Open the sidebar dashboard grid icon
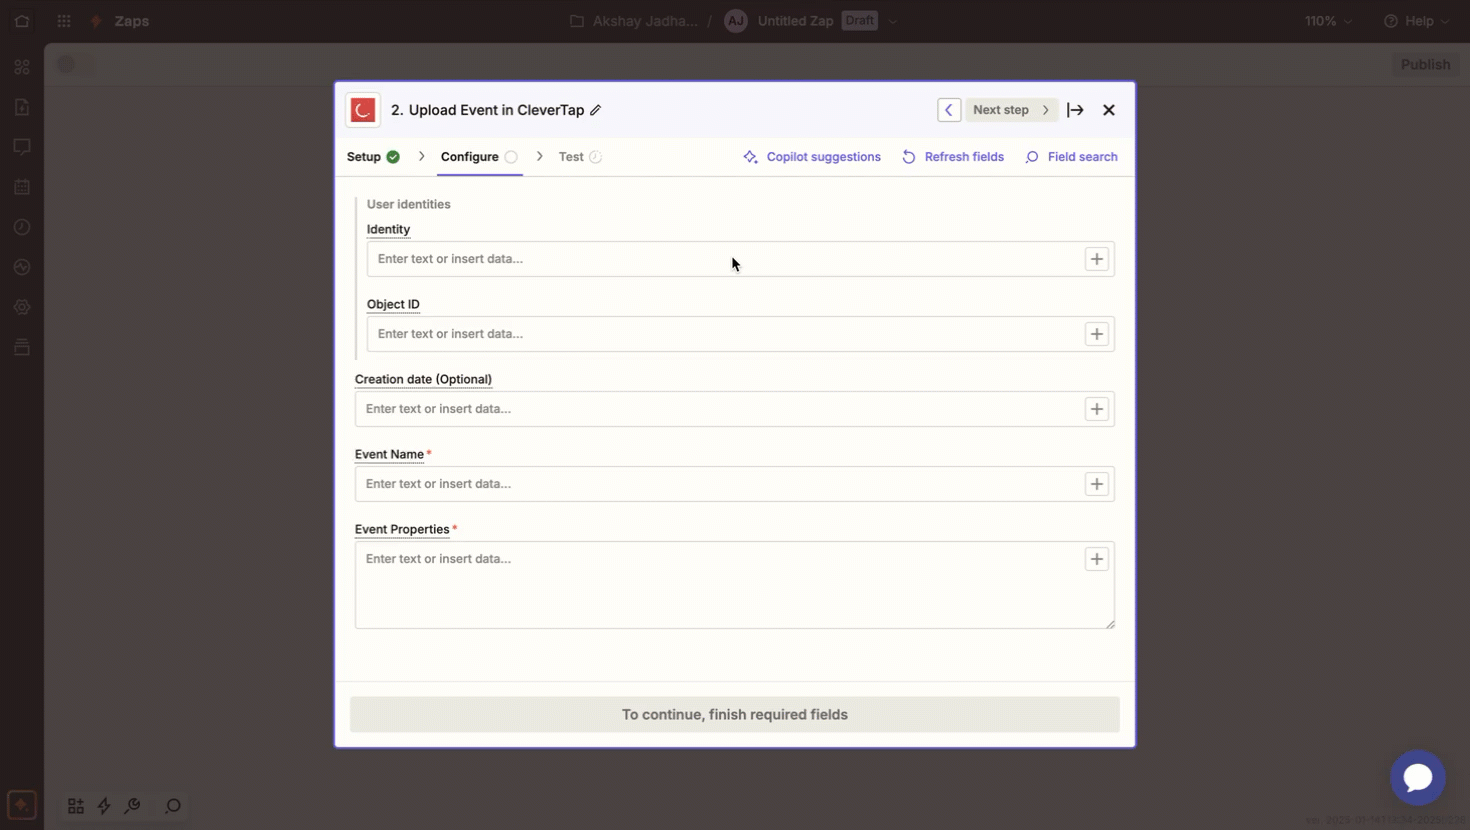Image resolution: width=1470 pixels, height=830 pixels. (22, 67)
